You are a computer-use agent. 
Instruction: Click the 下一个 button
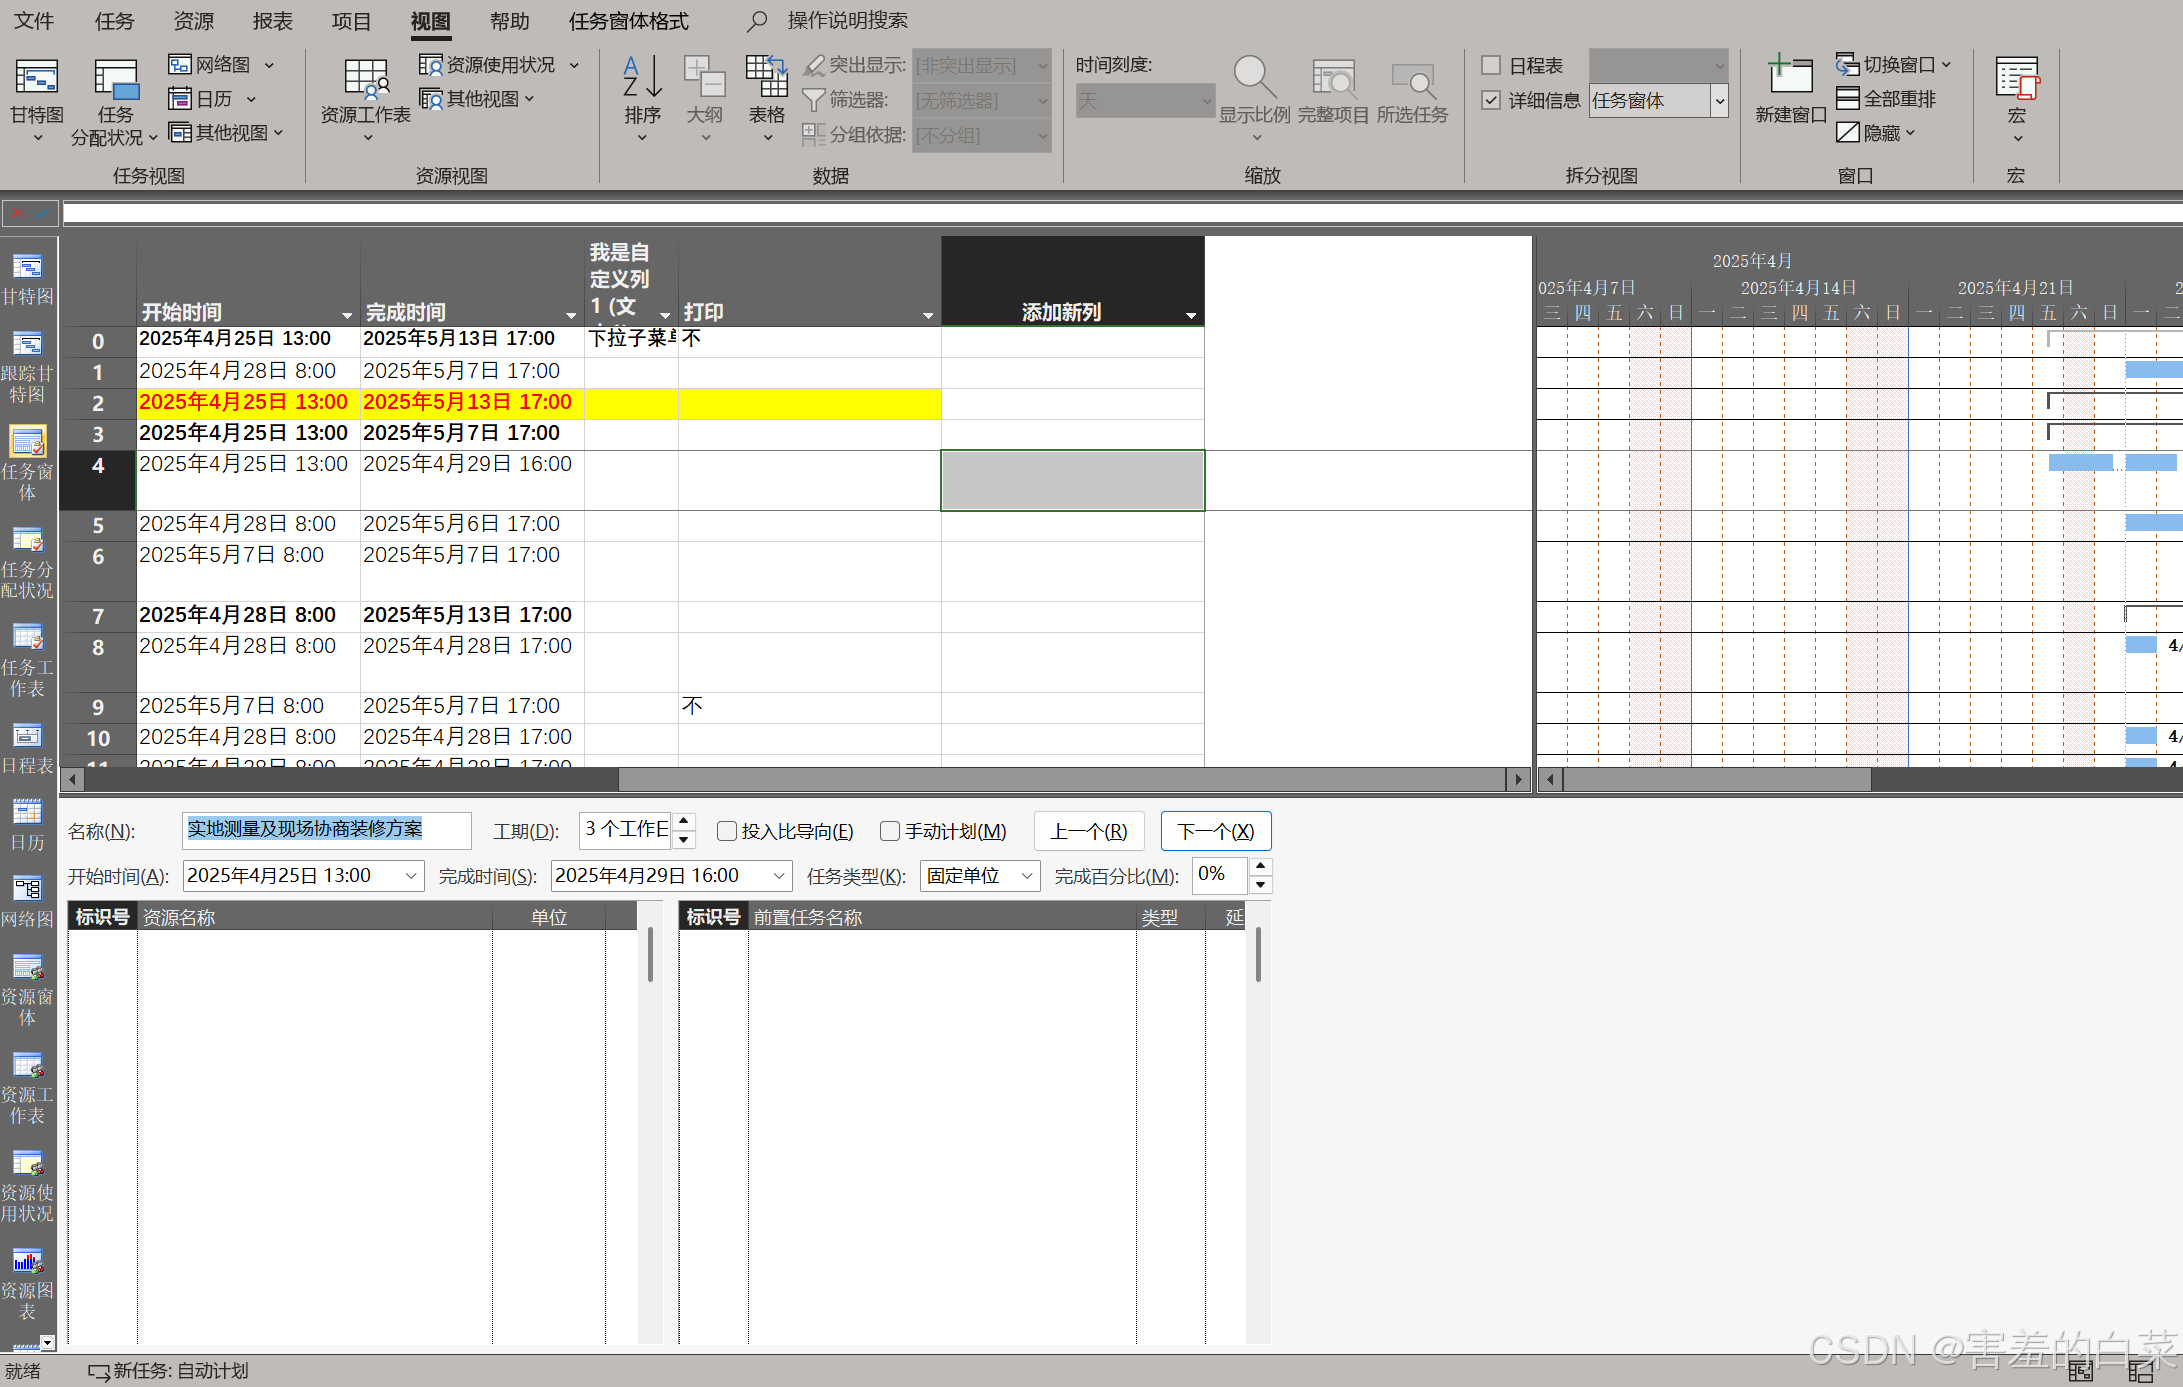(1215, 831)
